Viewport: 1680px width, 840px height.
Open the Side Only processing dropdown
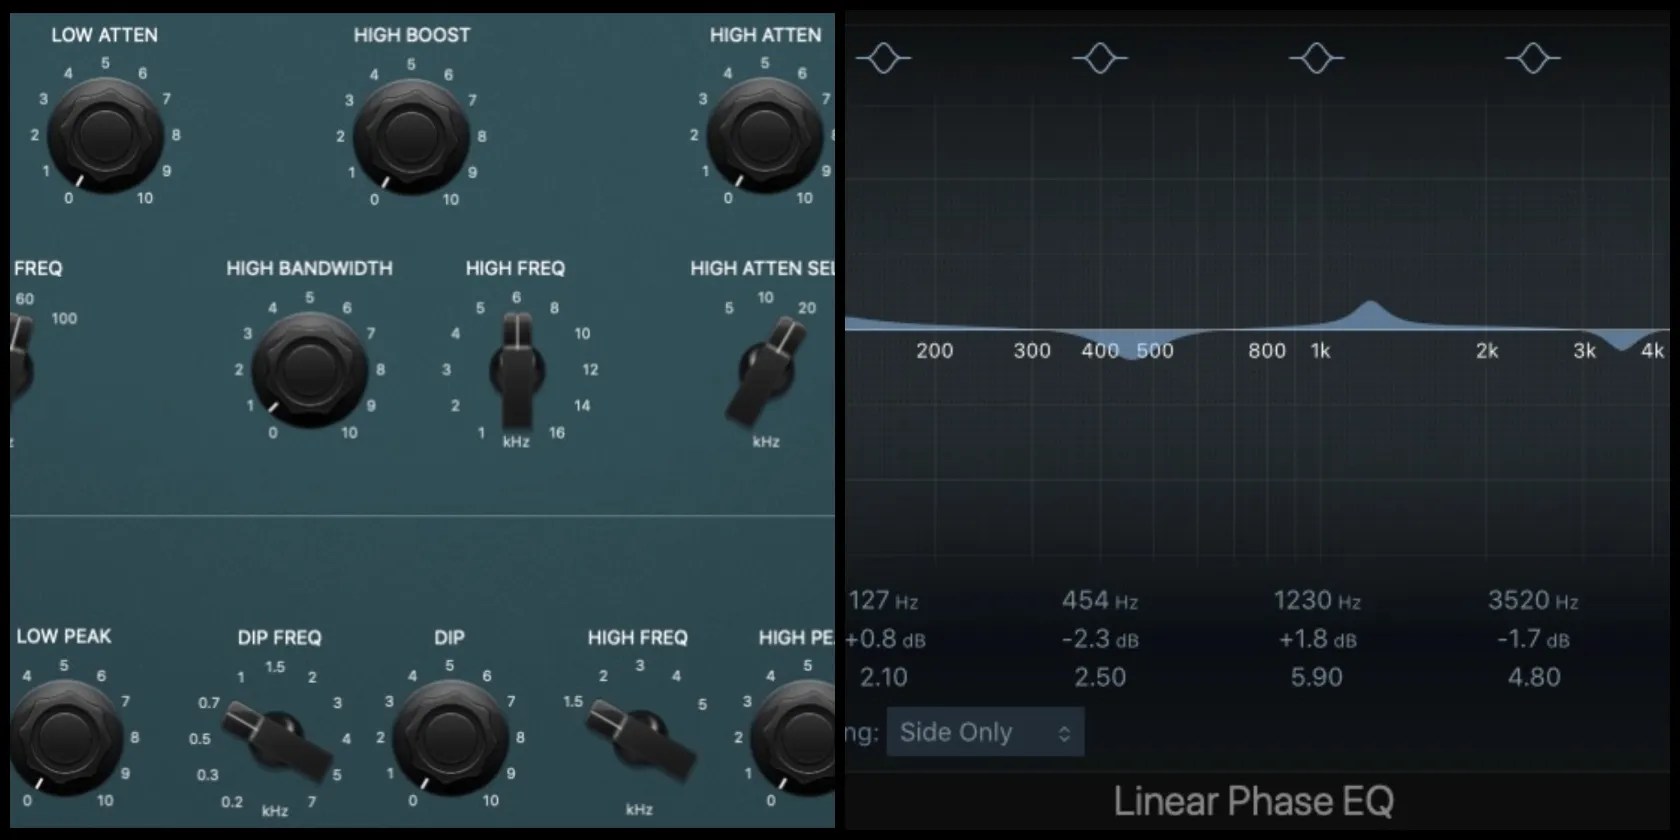coord(985,732)
